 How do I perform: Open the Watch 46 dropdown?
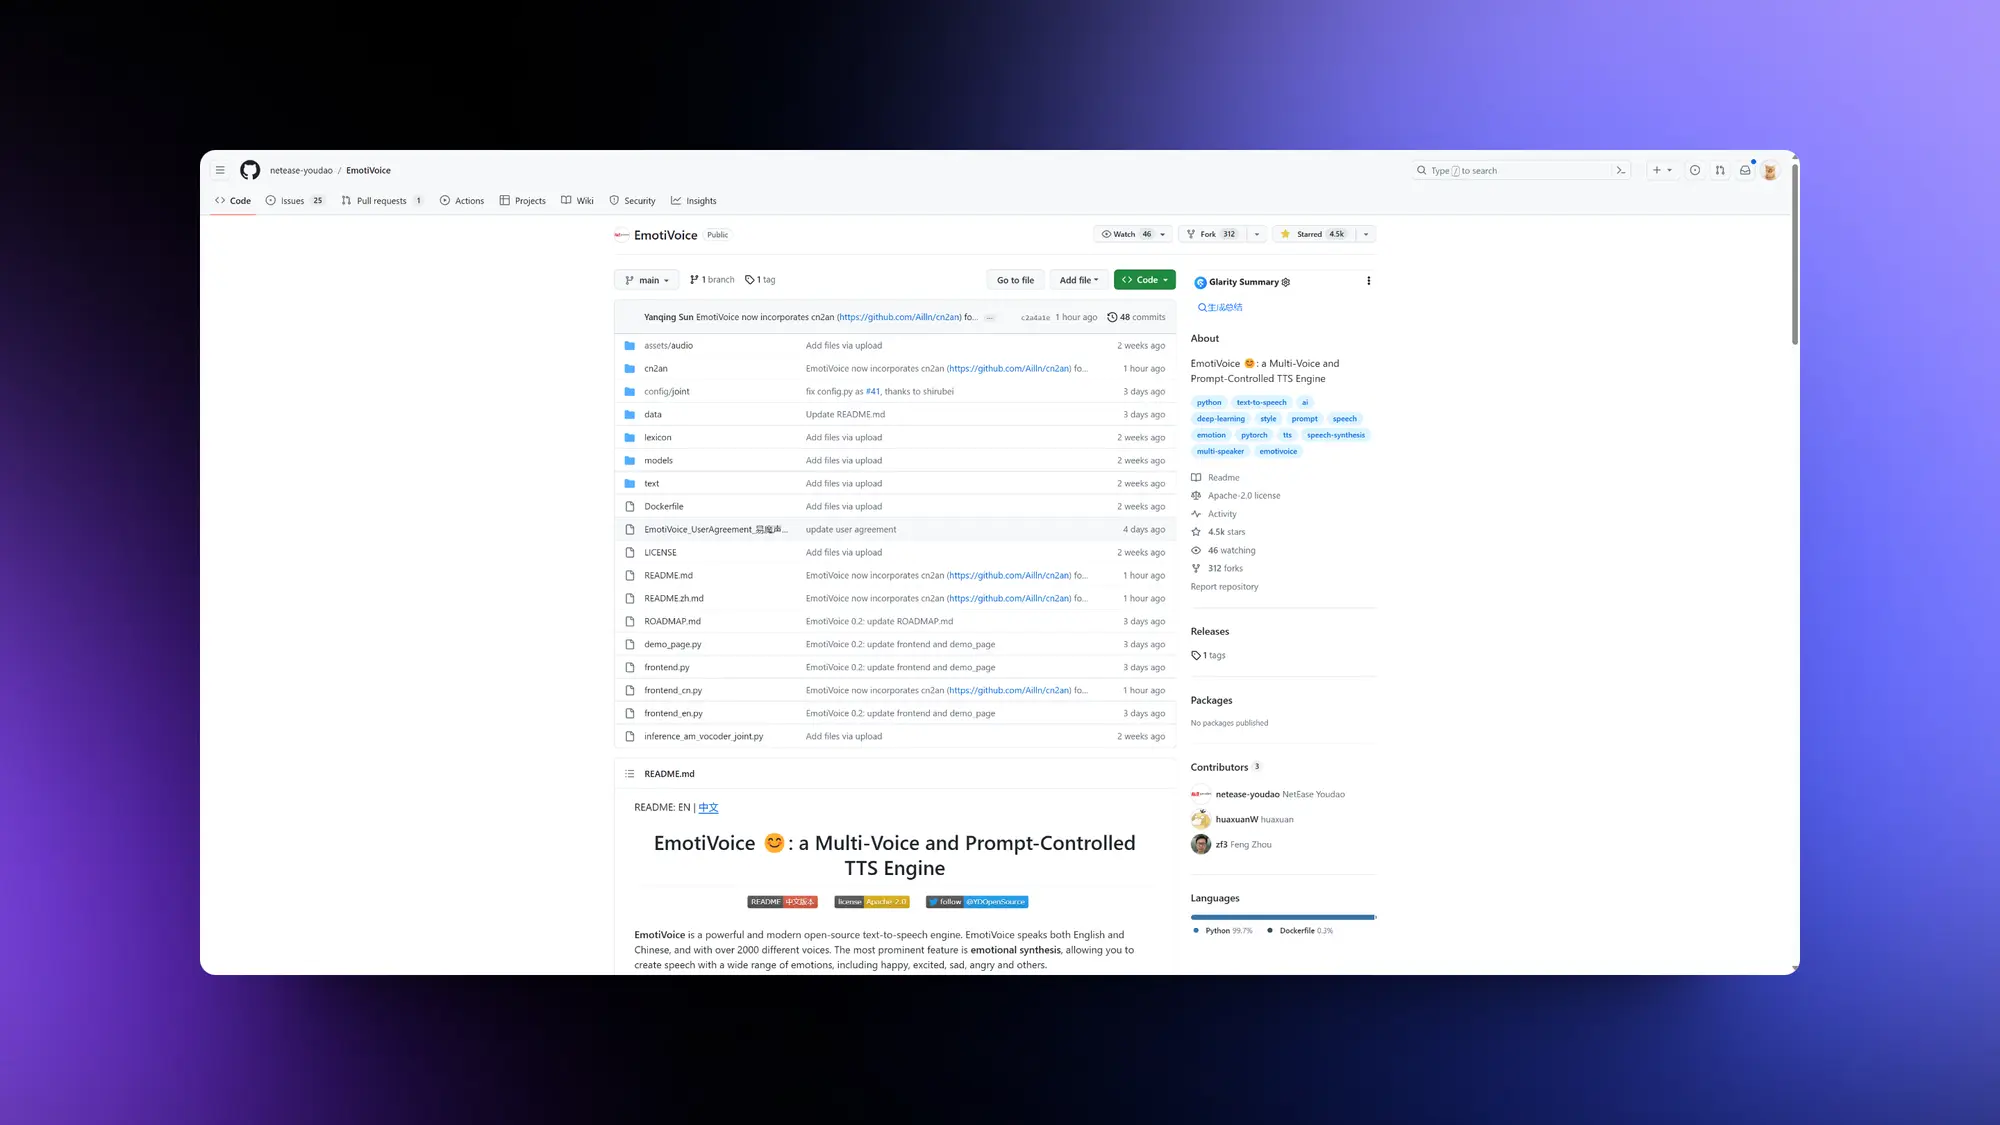click(x=1133, y=234)
